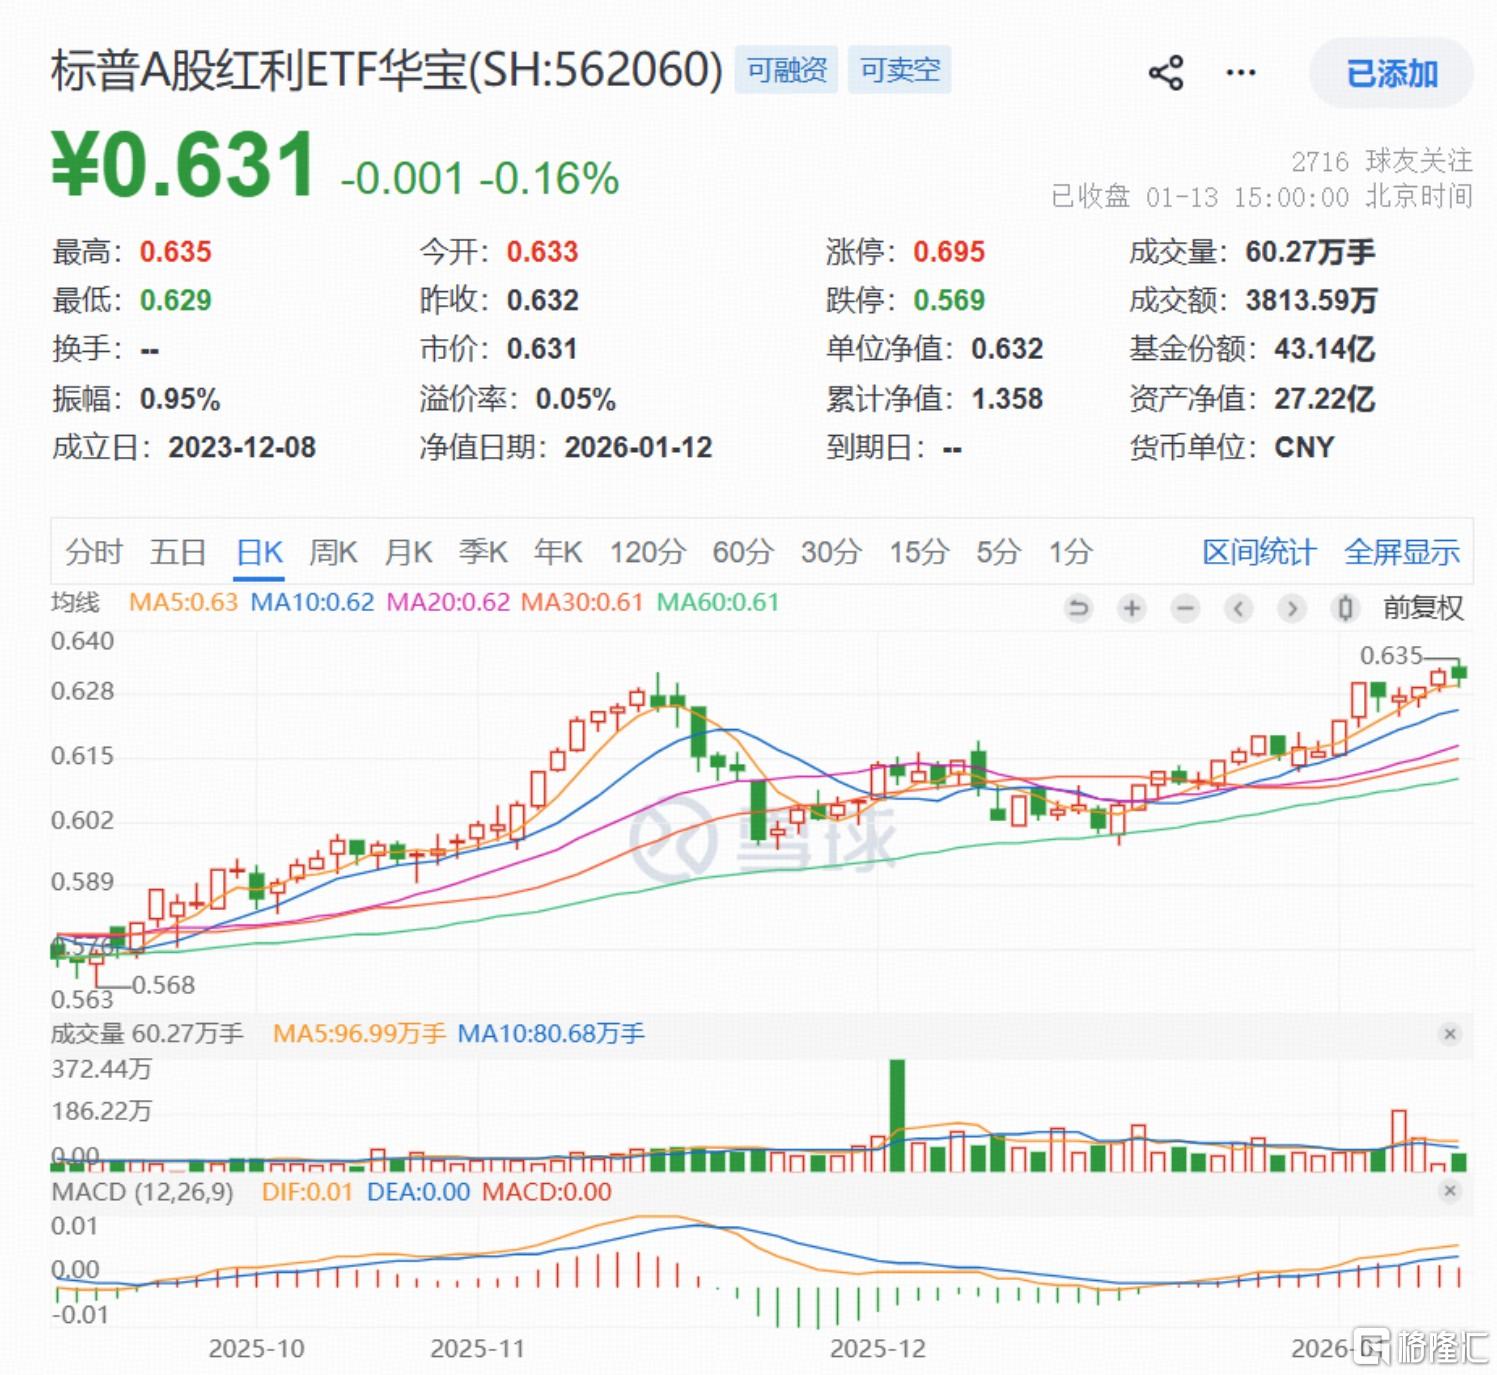Close the MACD indicator panel
This screenshot has width=1497, height=1375.
(x=1450, y=1191)
